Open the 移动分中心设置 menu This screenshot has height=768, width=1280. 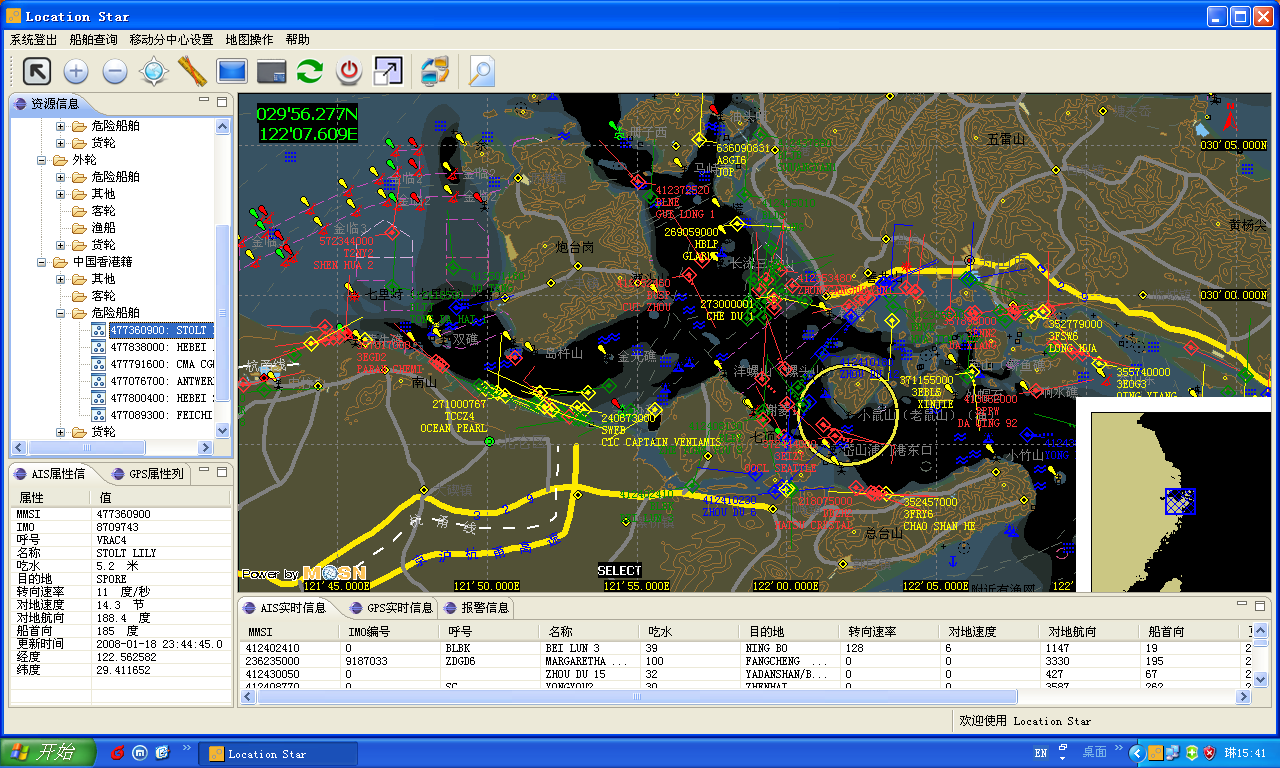(171, 40)
